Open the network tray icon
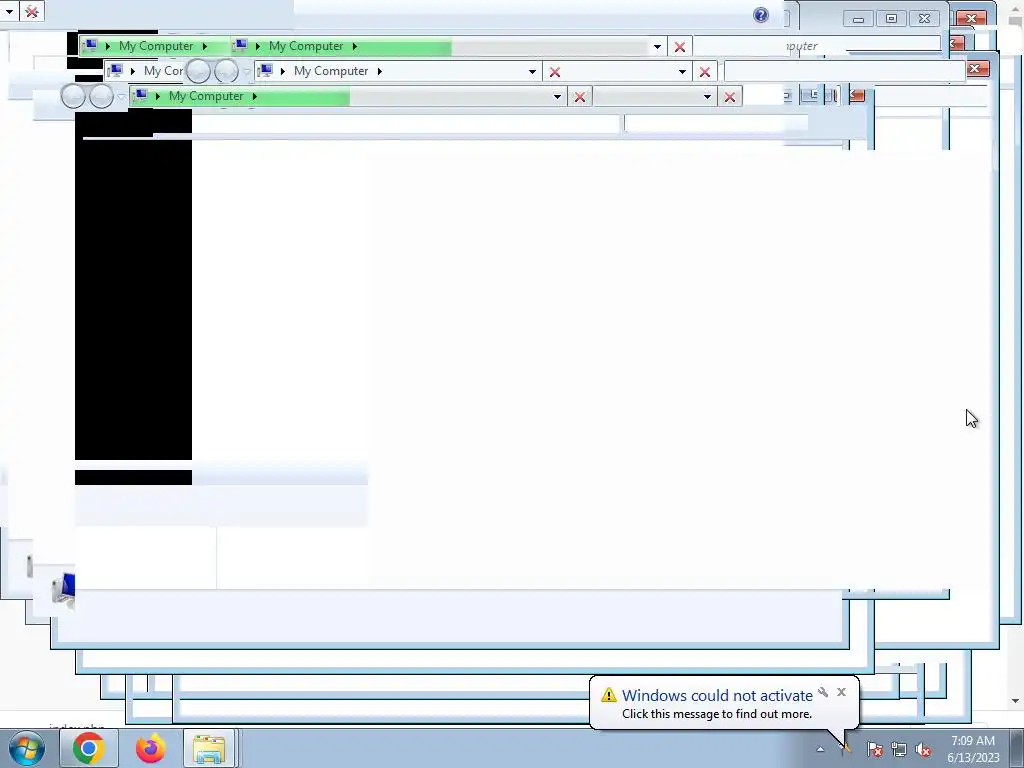 (899, 749)
